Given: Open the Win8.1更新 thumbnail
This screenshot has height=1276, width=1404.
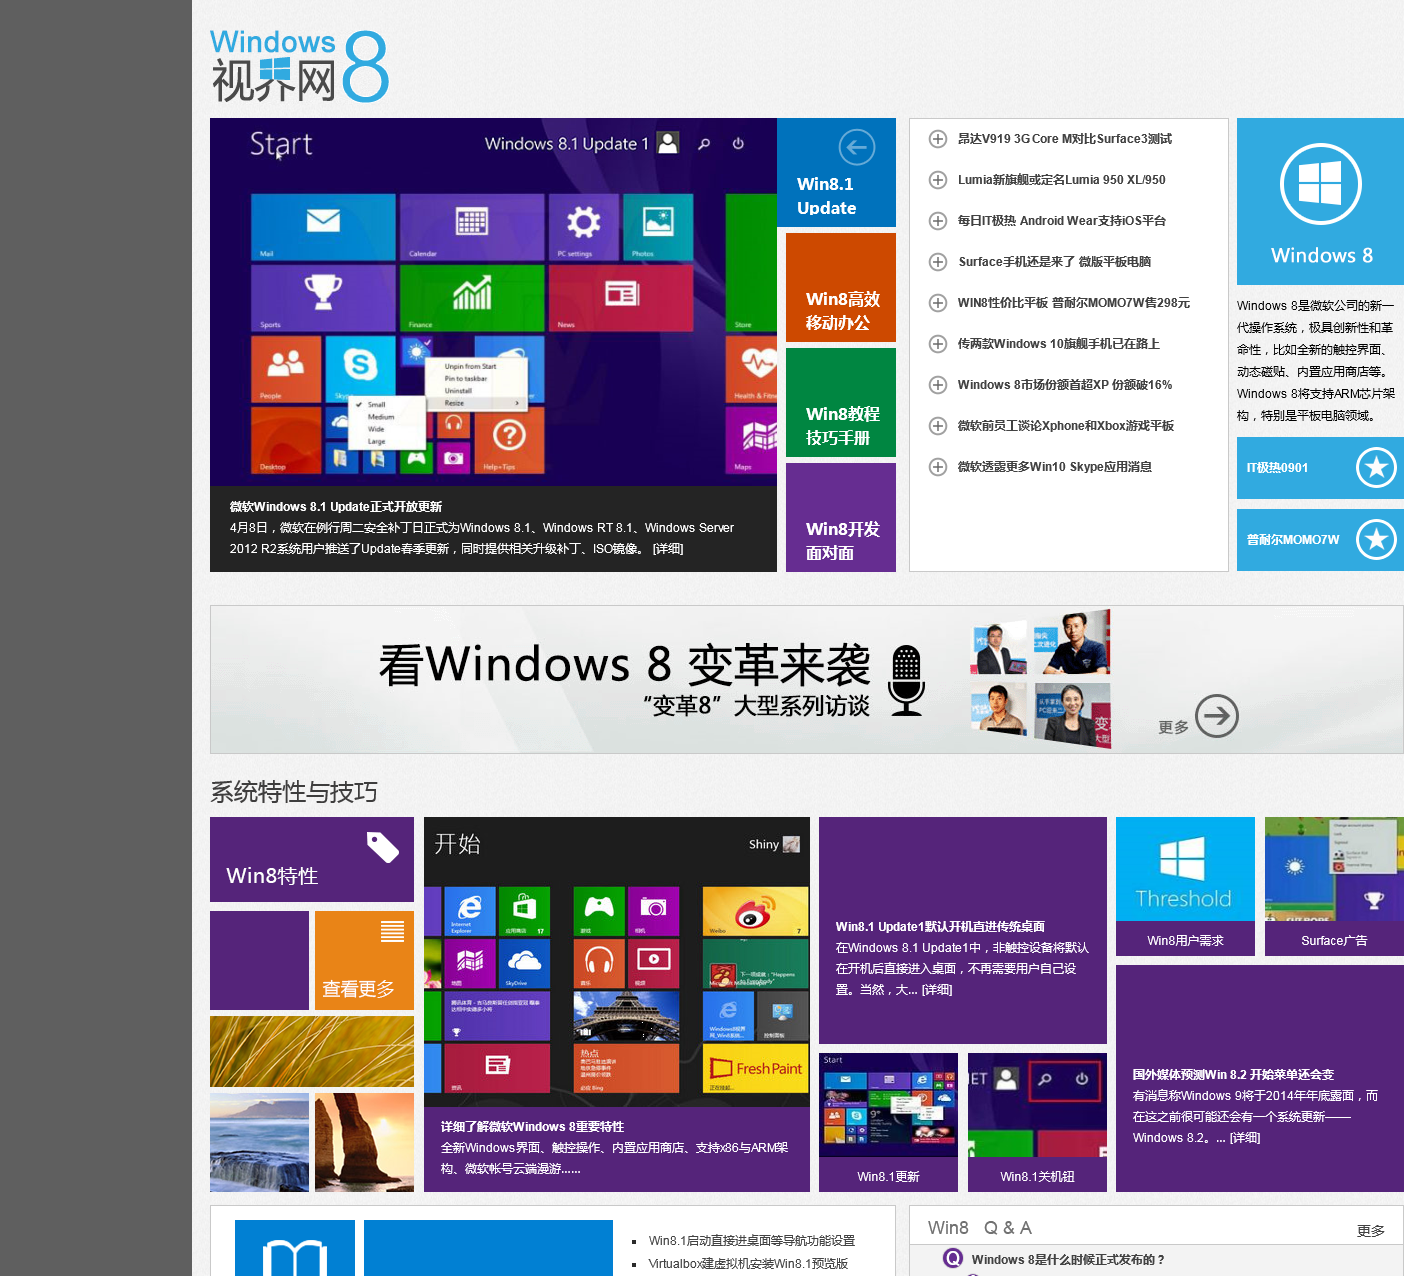Looking at the screenshot, I should (888, 1122).
